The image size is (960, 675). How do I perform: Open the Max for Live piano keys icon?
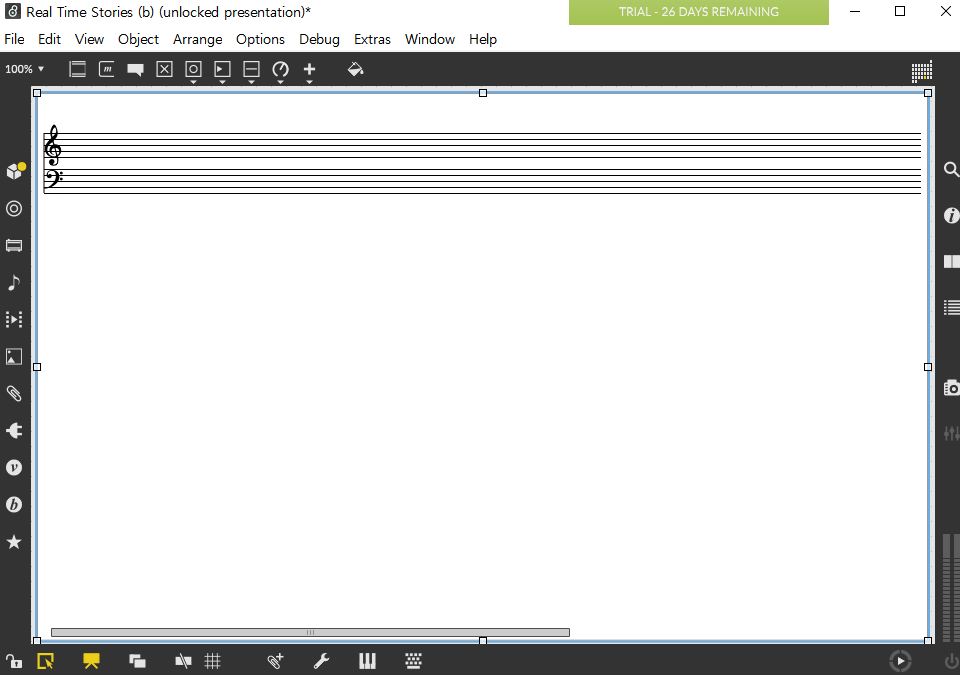pyautogui.click(x=367, y=661)
